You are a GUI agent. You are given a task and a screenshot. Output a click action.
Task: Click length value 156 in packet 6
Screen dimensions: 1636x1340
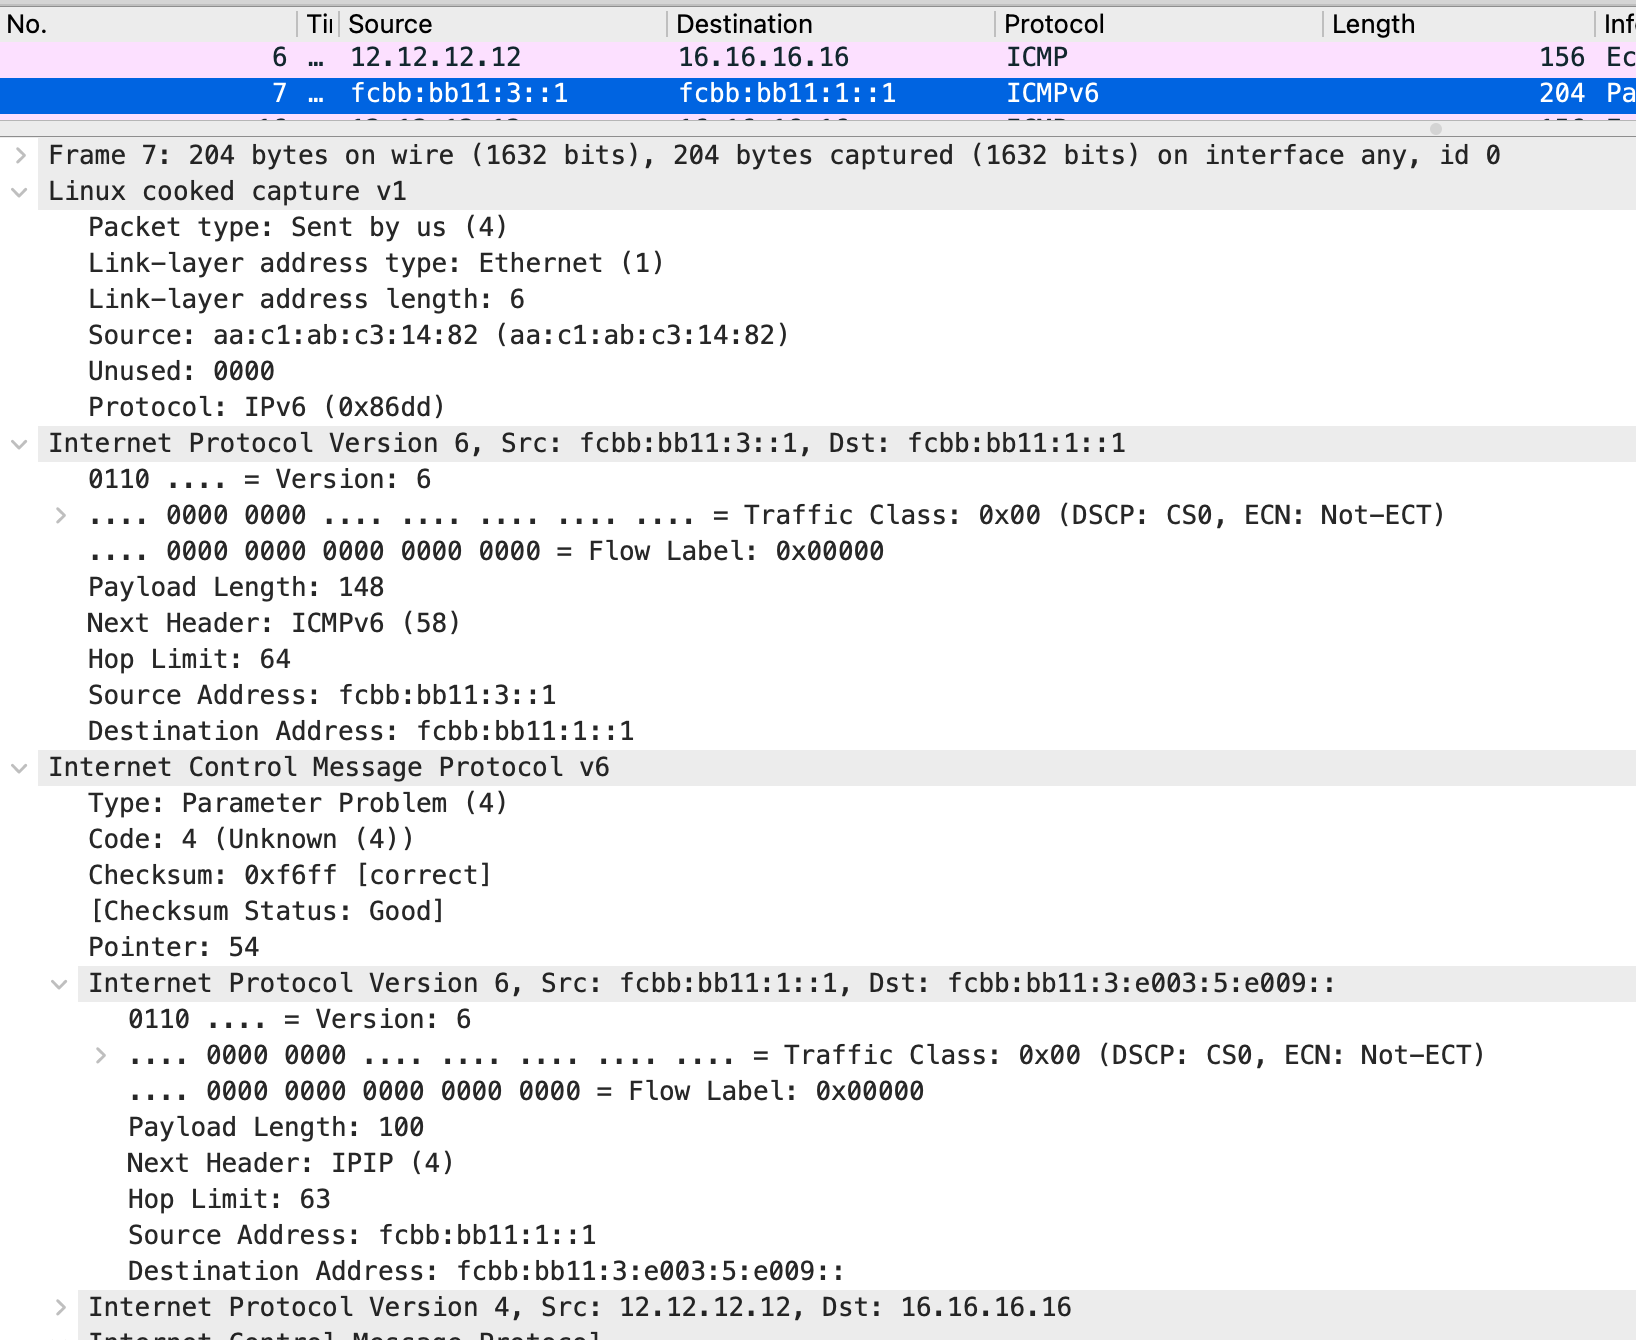pos(1562,57)
